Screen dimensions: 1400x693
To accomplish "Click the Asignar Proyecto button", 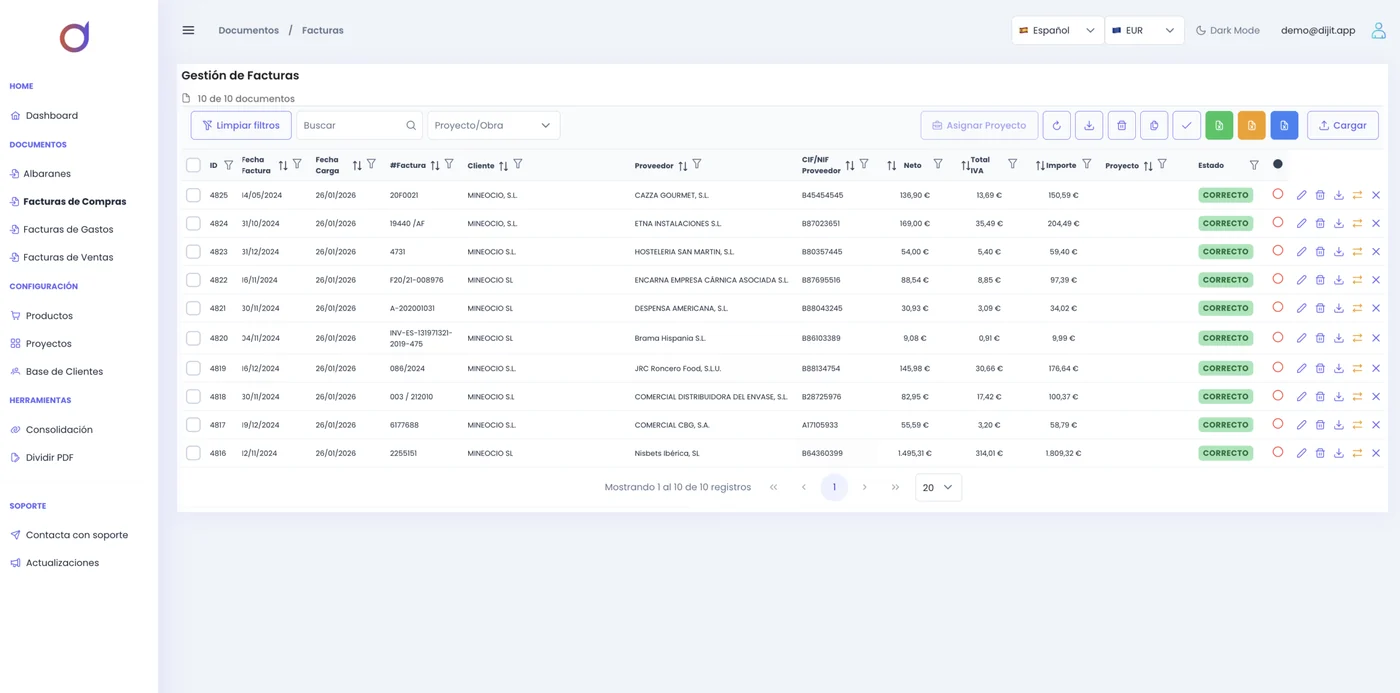I will (x=979, y=125).
